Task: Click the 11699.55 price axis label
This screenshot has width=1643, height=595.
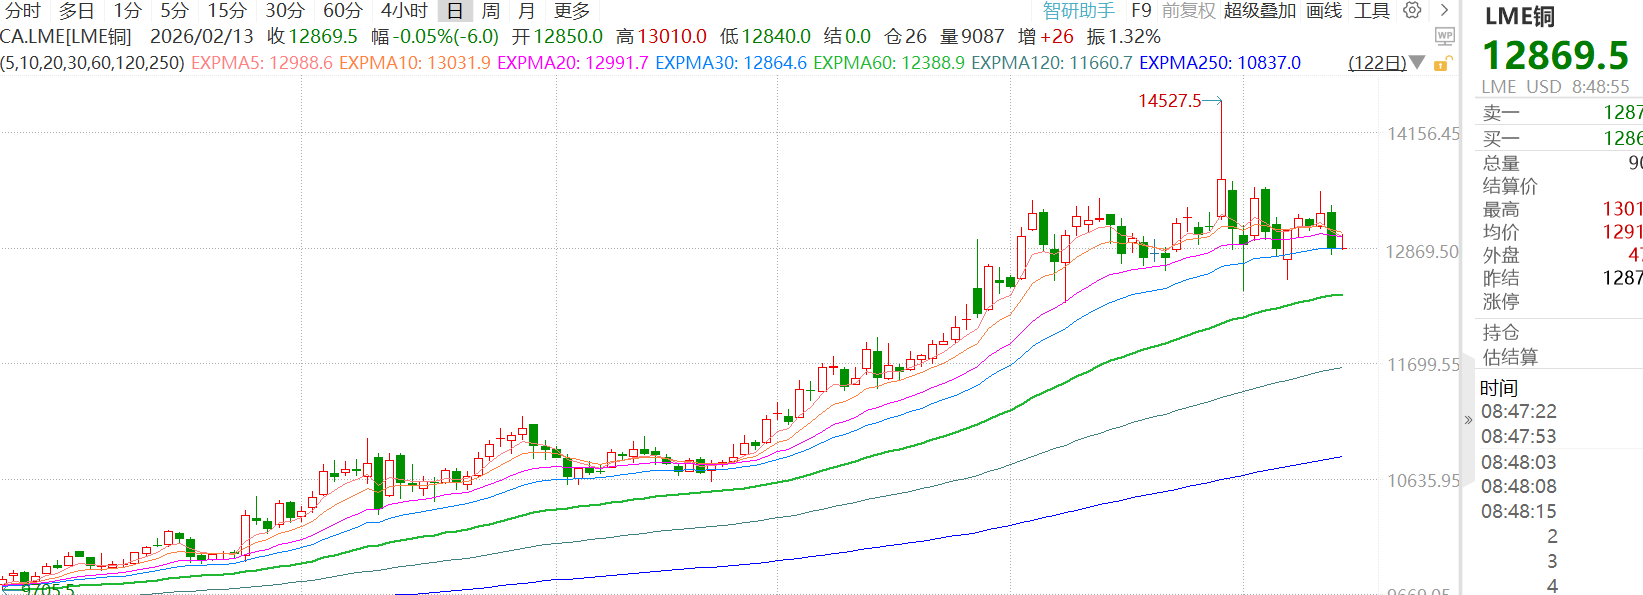Action: (1423, 365)
